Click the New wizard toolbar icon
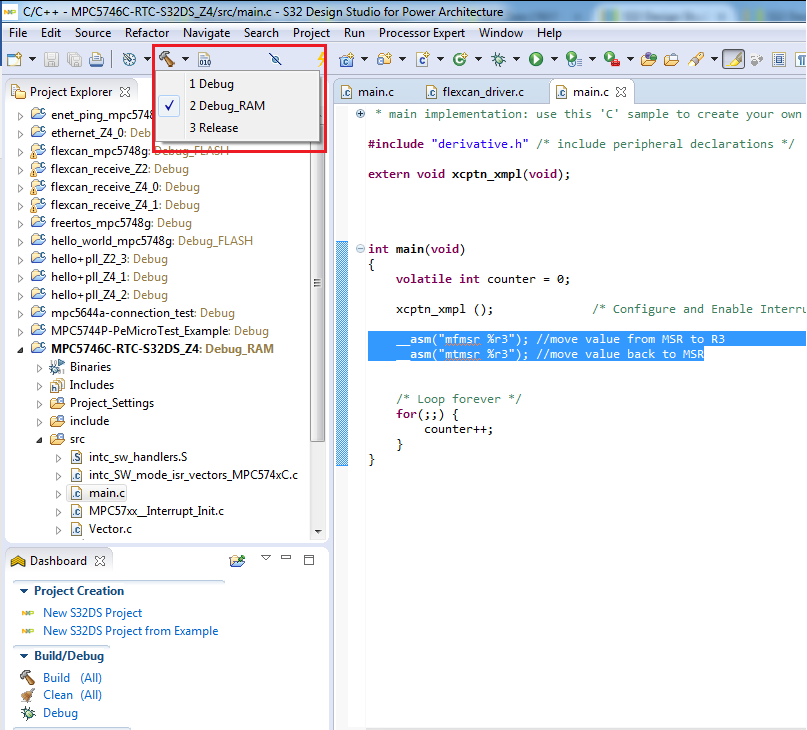Screen dimensions: 807x730 click(14, 59)
